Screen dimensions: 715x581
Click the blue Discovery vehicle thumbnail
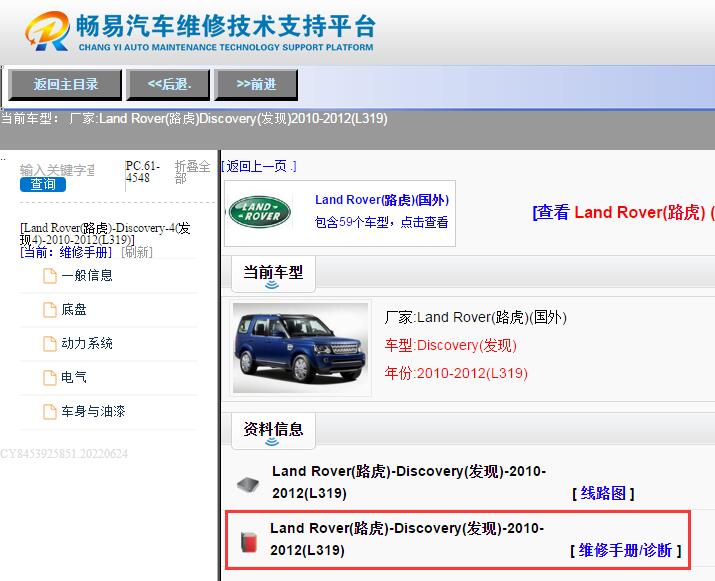301,348
